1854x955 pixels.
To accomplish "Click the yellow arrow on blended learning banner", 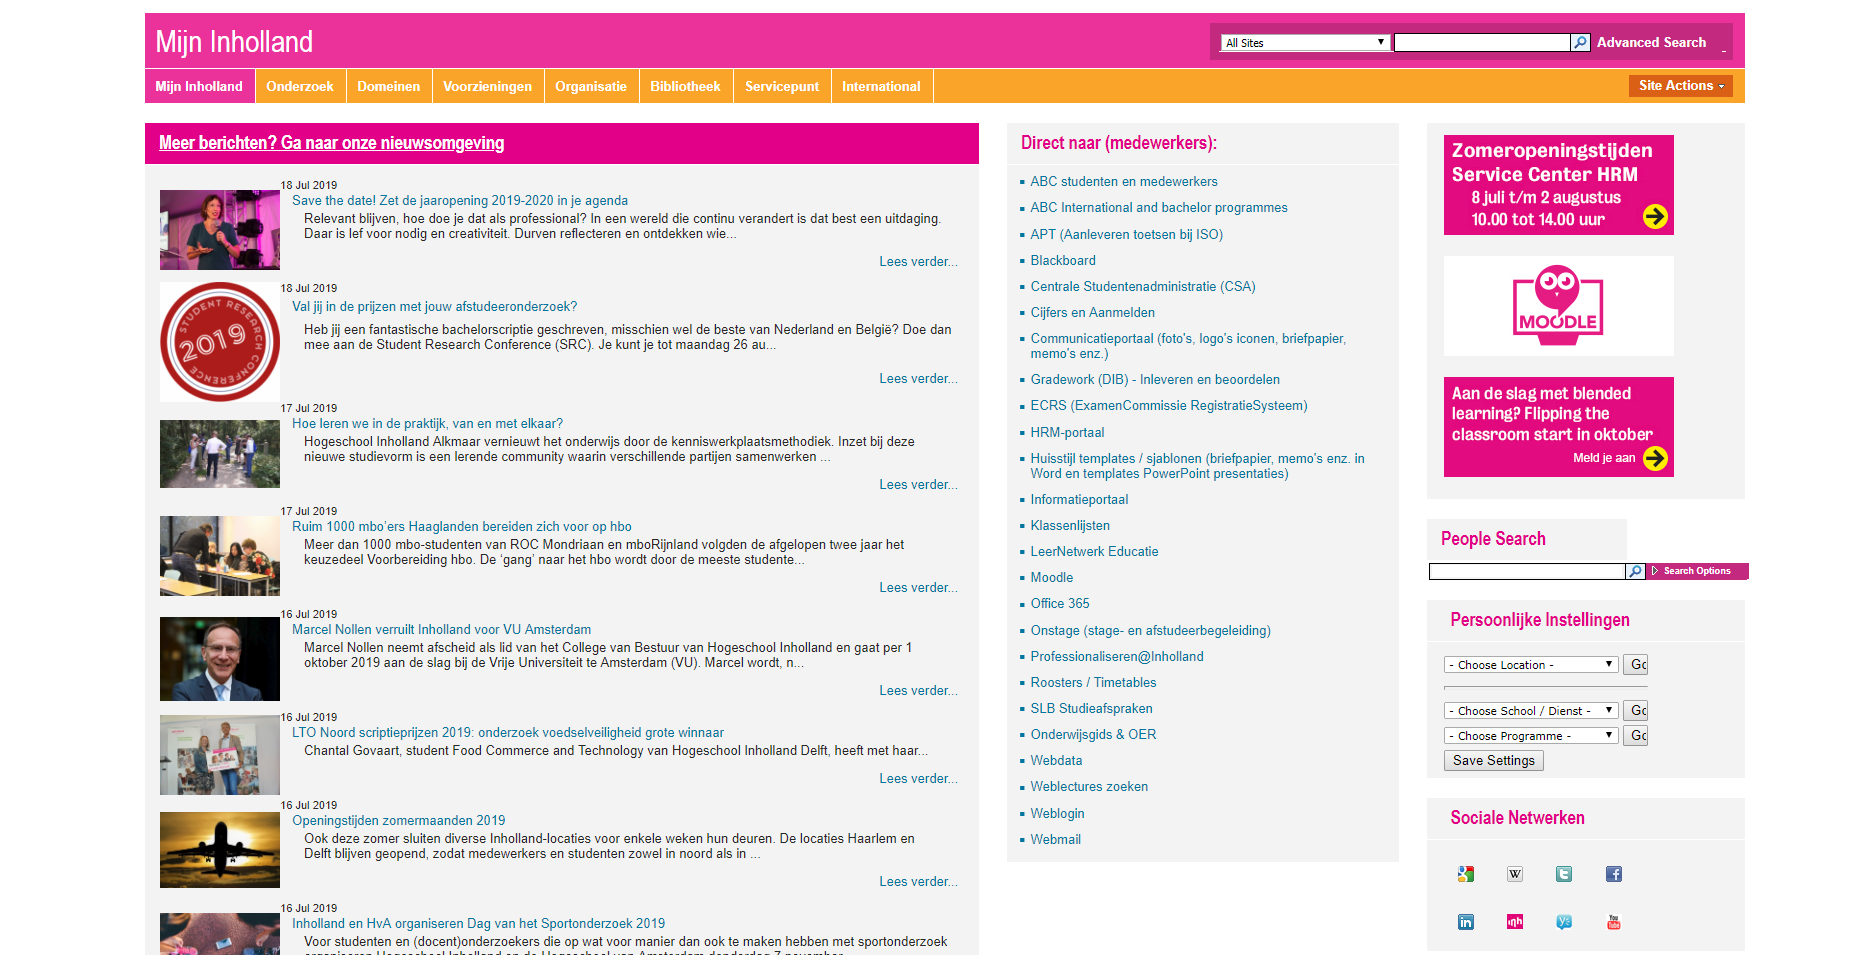I will coord(1655,458).
